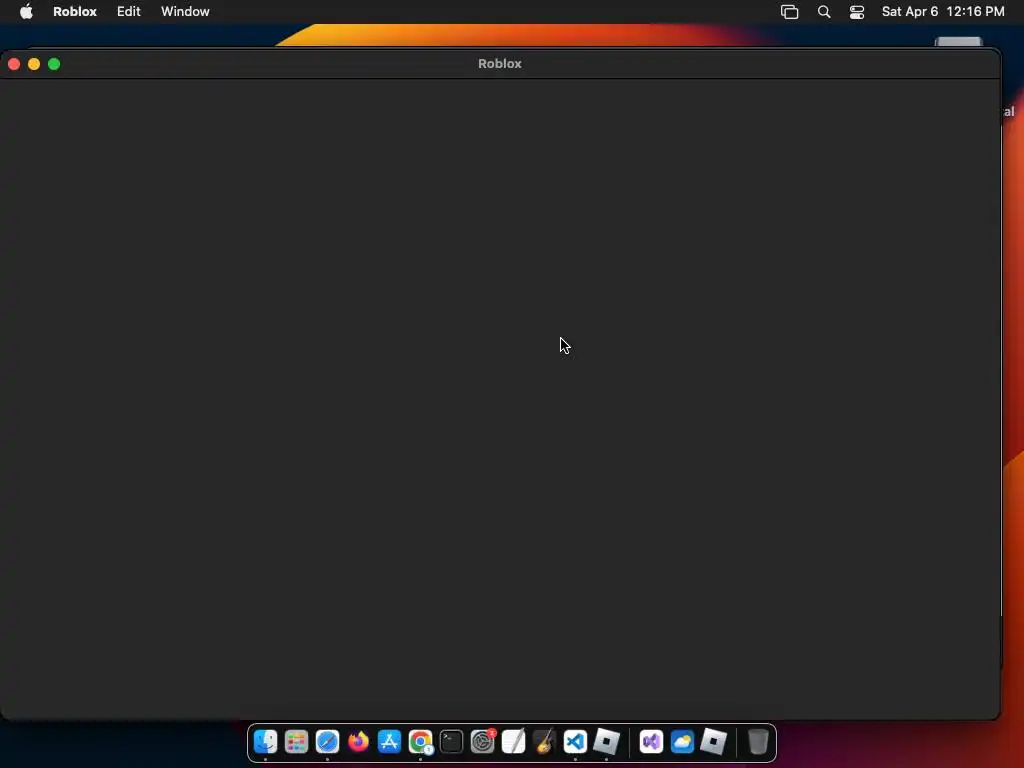This screenshot has width=1024, height=768.
Task: Open the Roblox application menu
Action: coord(74,11)
